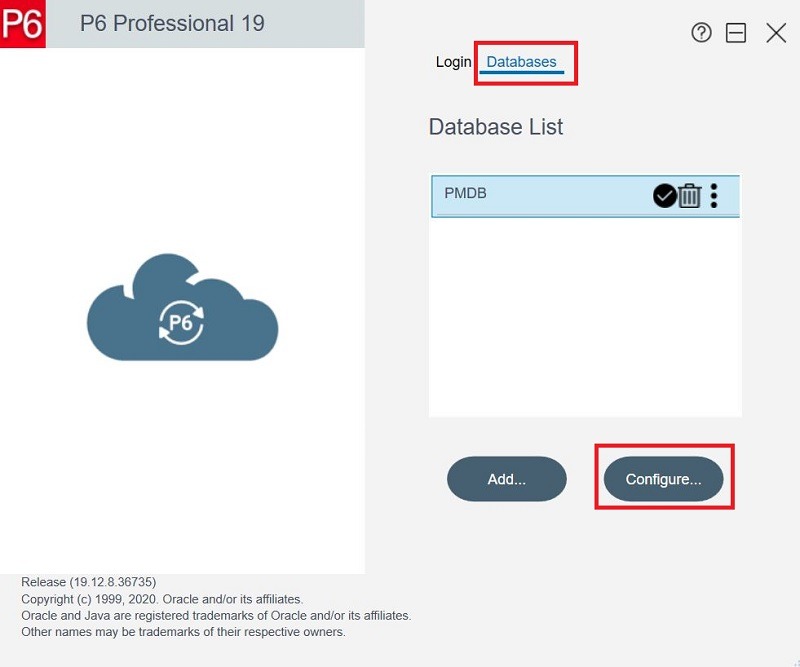Minimize the P6 login window
Viewport: 800px width, 667px height.
[x=736, y=33]
